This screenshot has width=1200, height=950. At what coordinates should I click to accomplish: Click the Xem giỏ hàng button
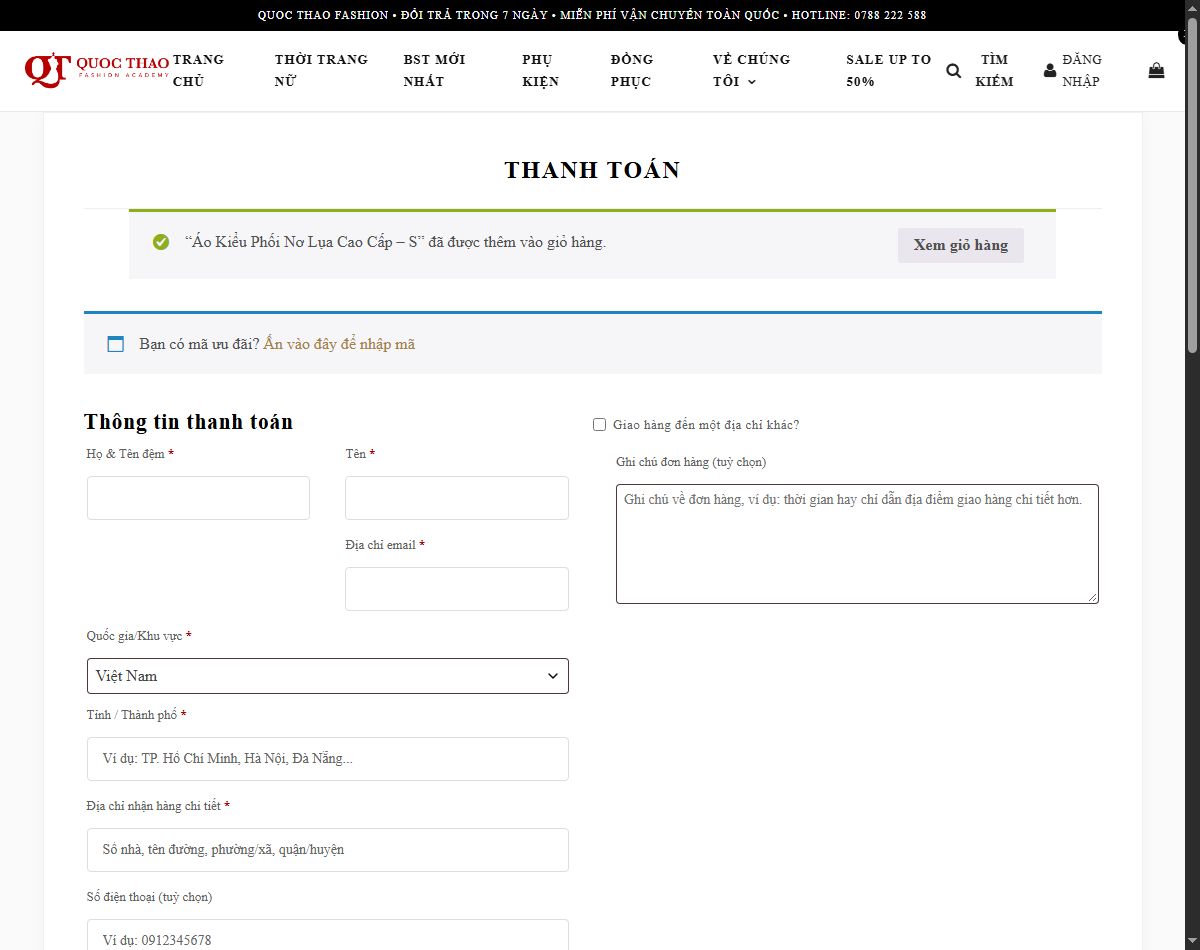tap(961, 245)
